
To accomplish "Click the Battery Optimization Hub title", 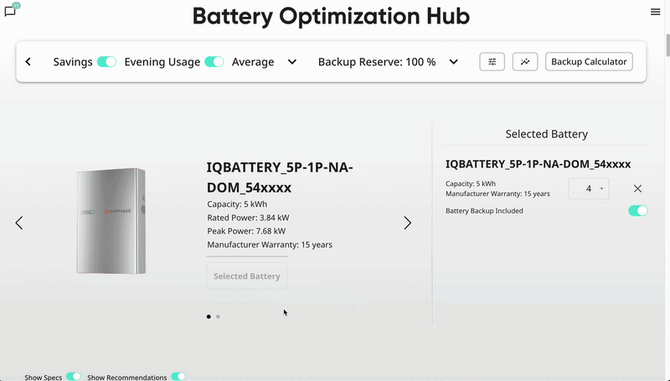I will tap(331, 16).
